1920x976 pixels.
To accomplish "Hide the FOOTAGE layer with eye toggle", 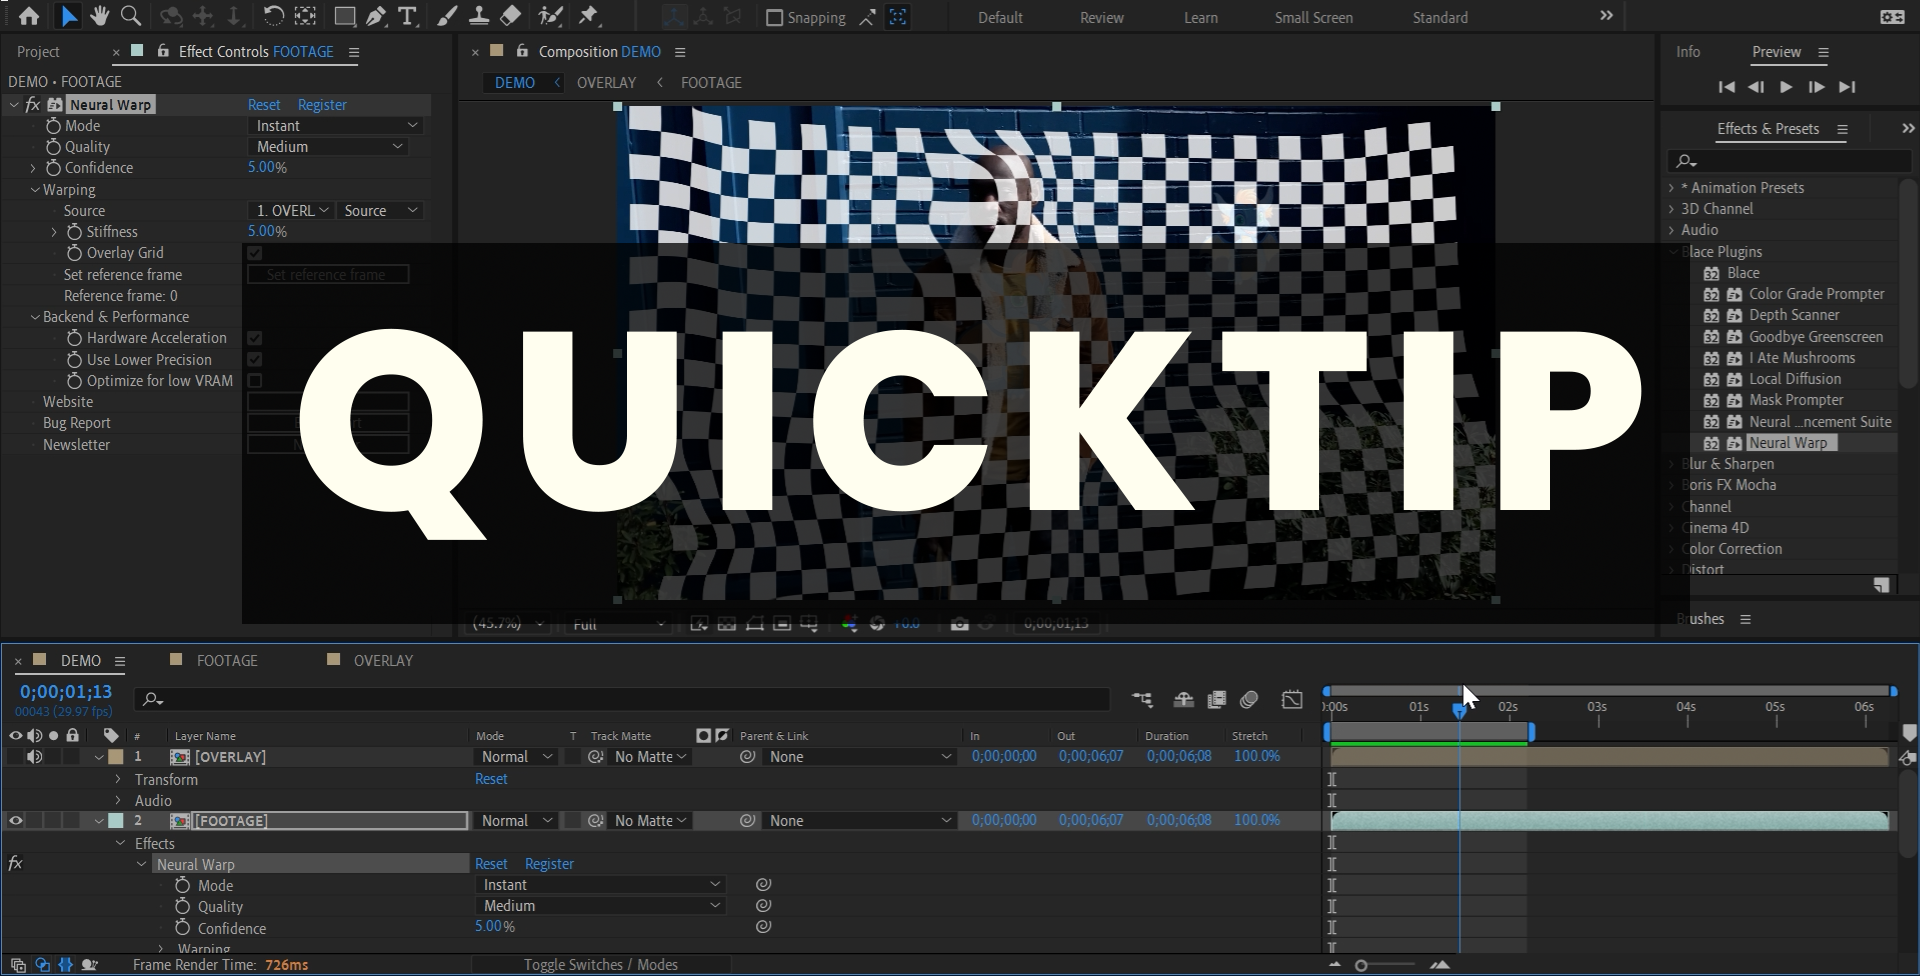I will coord(16,821).
